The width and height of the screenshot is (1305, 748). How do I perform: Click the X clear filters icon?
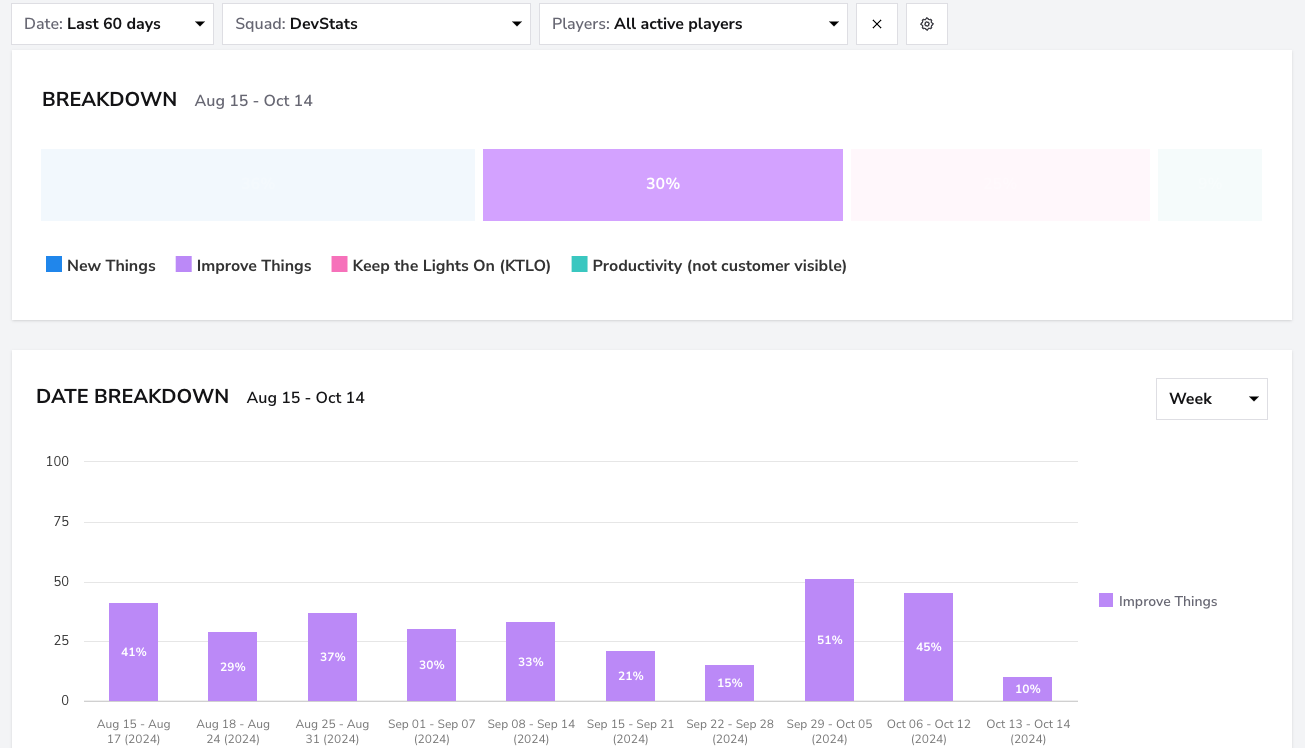point(877,24)
